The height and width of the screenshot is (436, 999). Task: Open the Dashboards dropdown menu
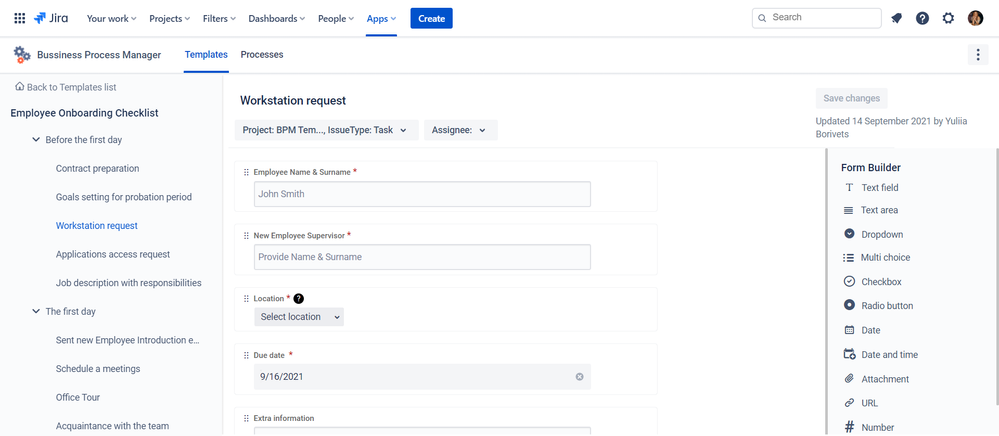277,18
